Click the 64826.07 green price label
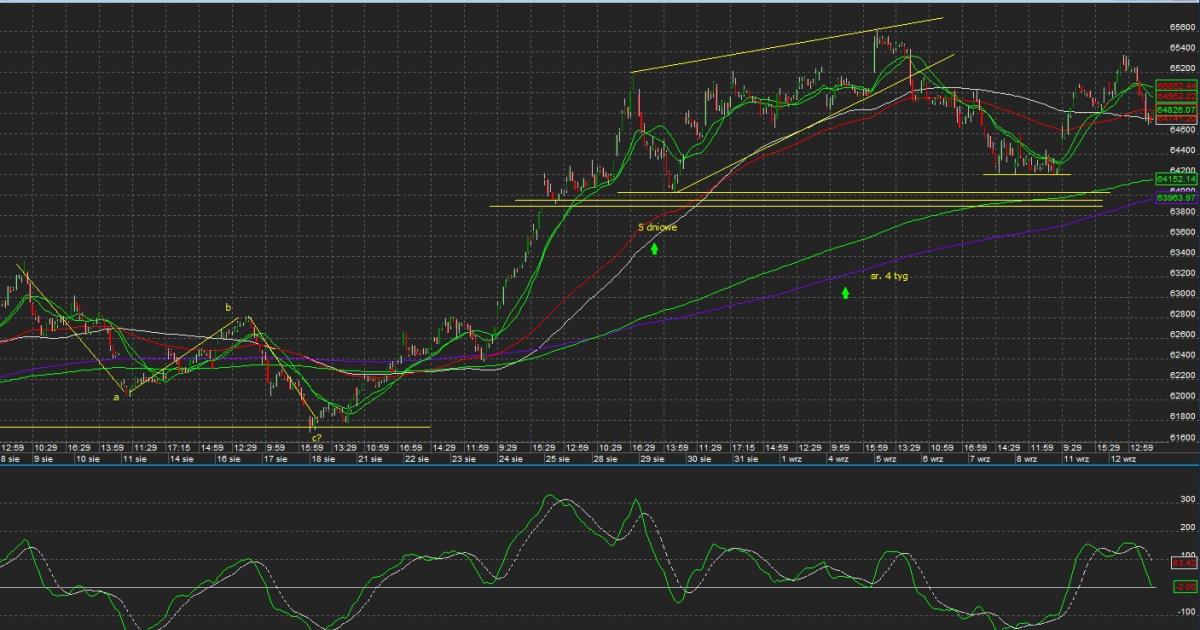1200x630 pixels. 1176,108
